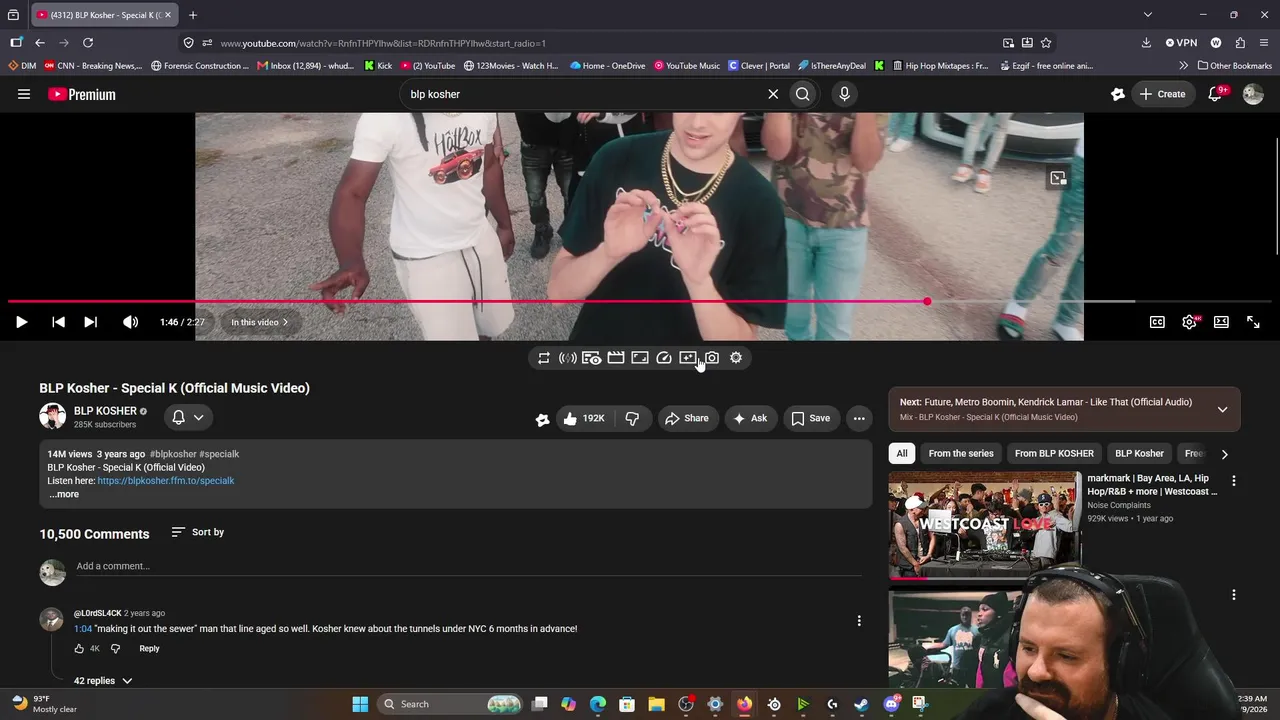The height and width of the screenshot is (720, 1280).
Task: Toggle the loop button under the player
Action: (x=544, y=358)
